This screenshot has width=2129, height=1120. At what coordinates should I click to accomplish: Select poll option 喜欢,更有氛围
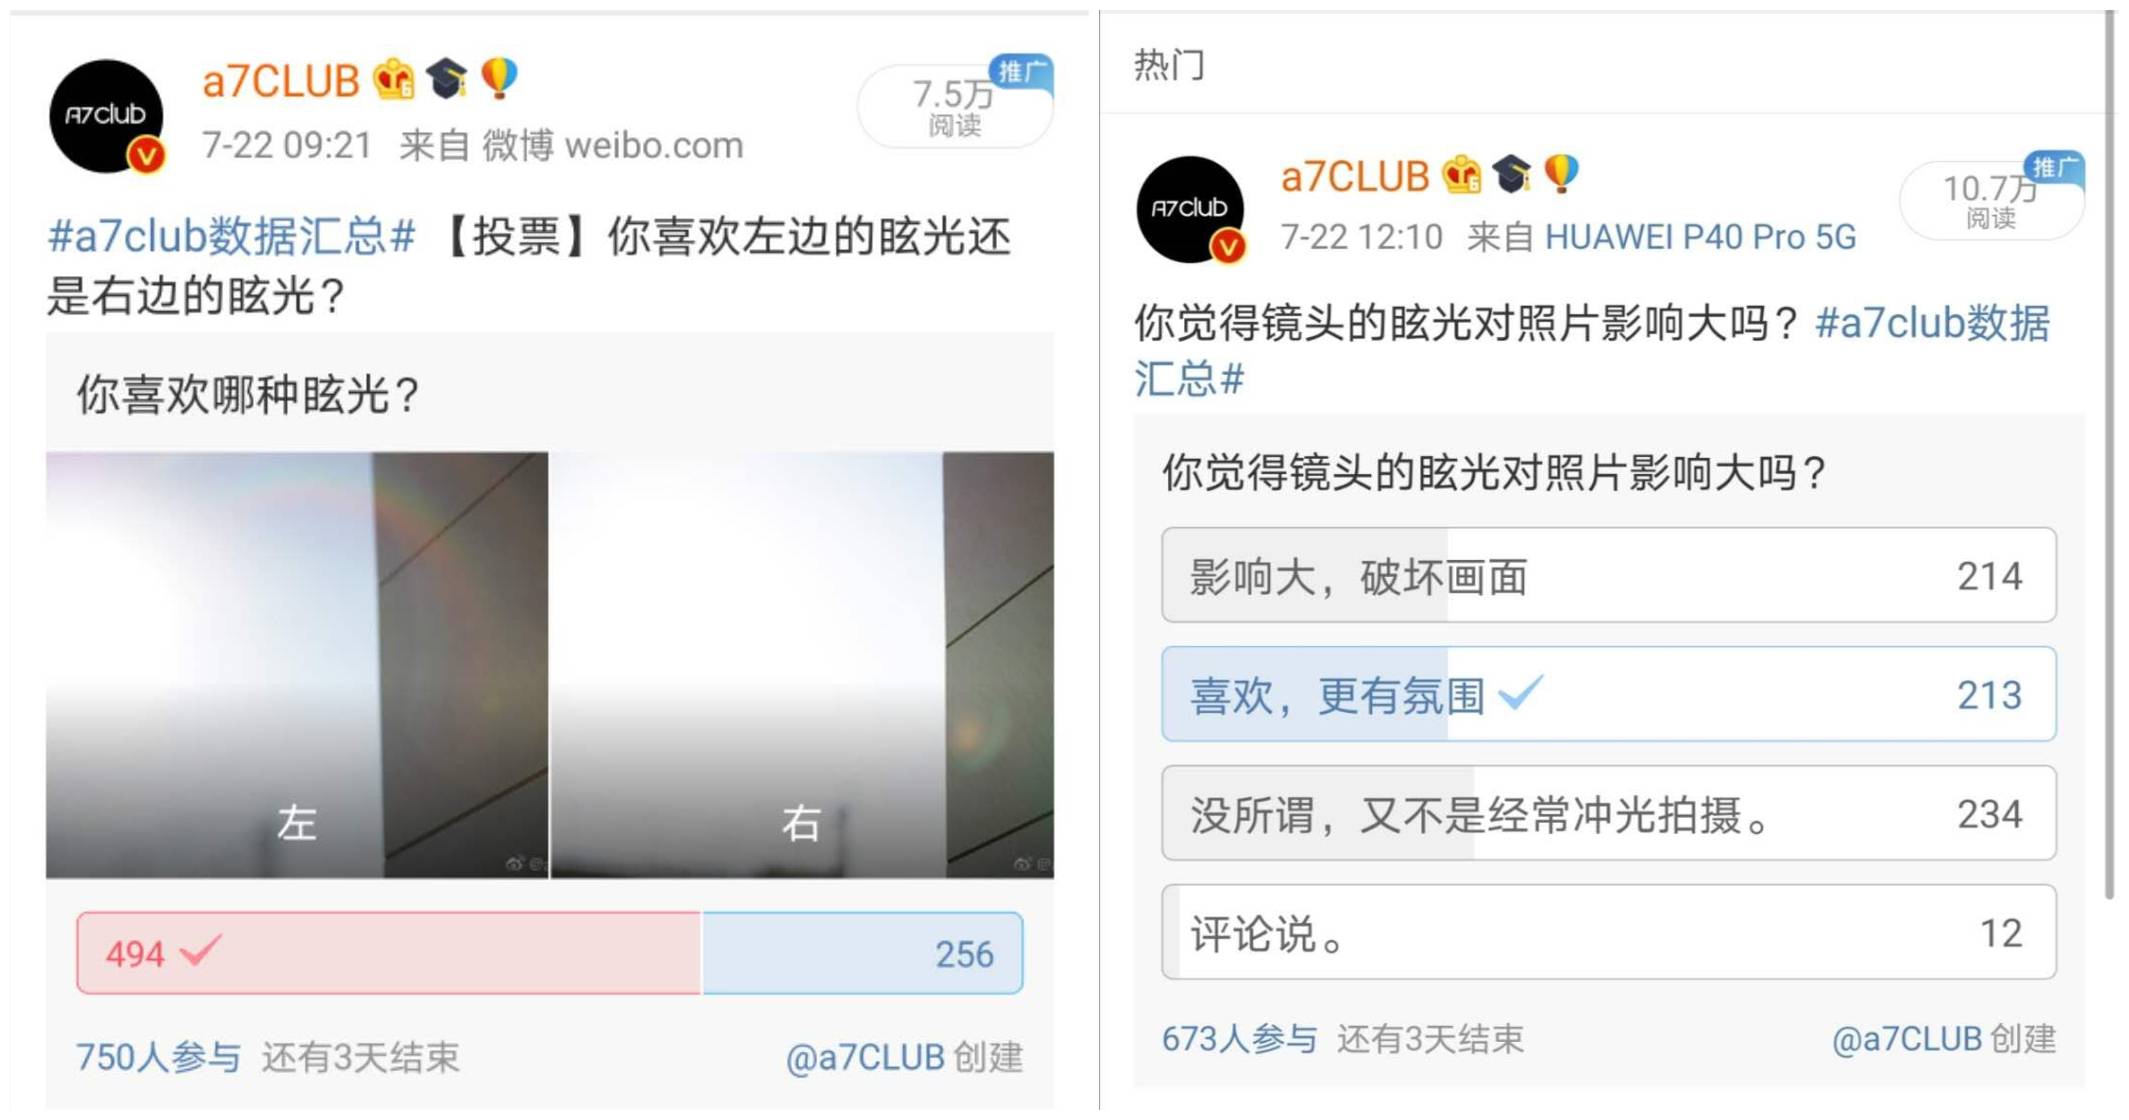1608,694
